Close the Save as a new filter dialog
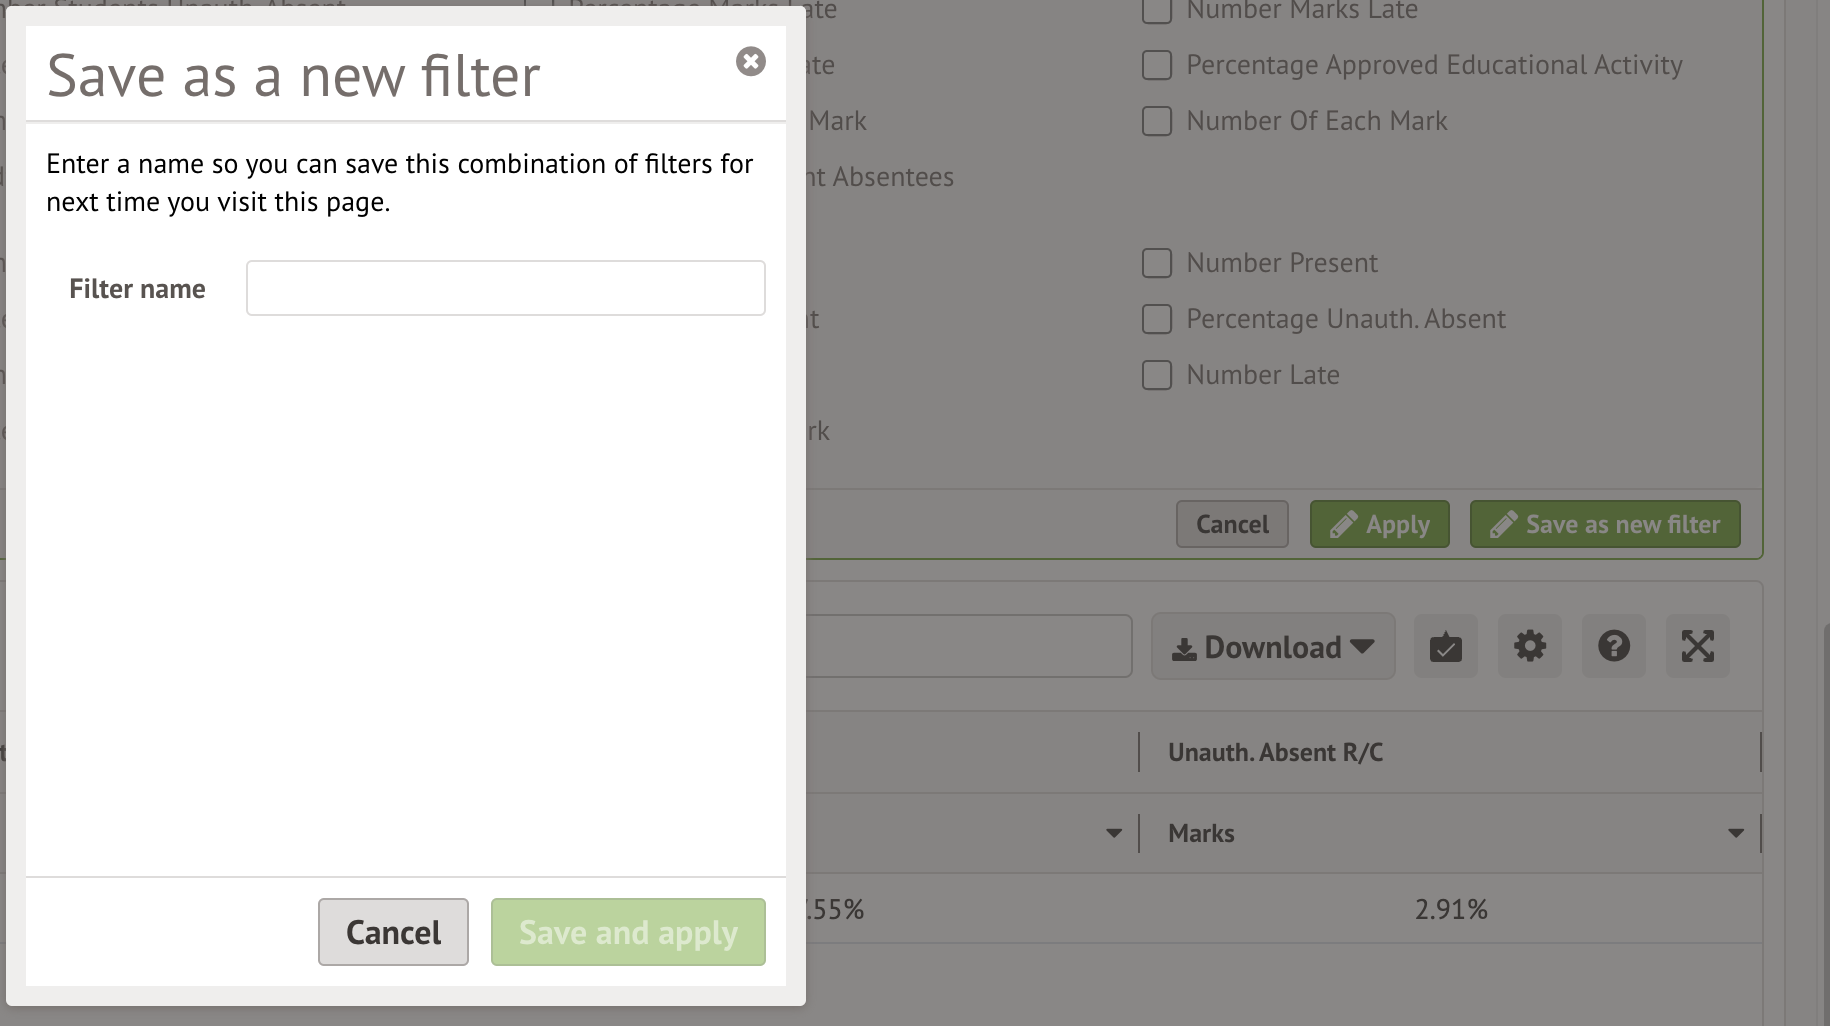The height and width of the screenshot is (1026, 1830). 750,62
